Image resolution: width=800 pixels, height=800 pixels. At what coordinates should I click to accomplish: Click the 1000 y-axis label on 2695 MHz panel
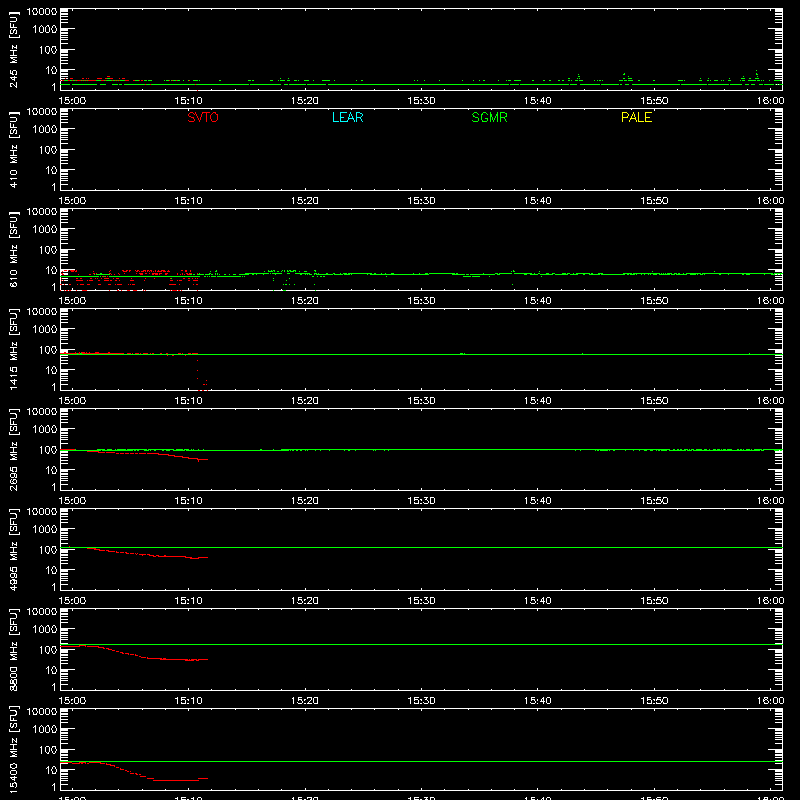45,430
